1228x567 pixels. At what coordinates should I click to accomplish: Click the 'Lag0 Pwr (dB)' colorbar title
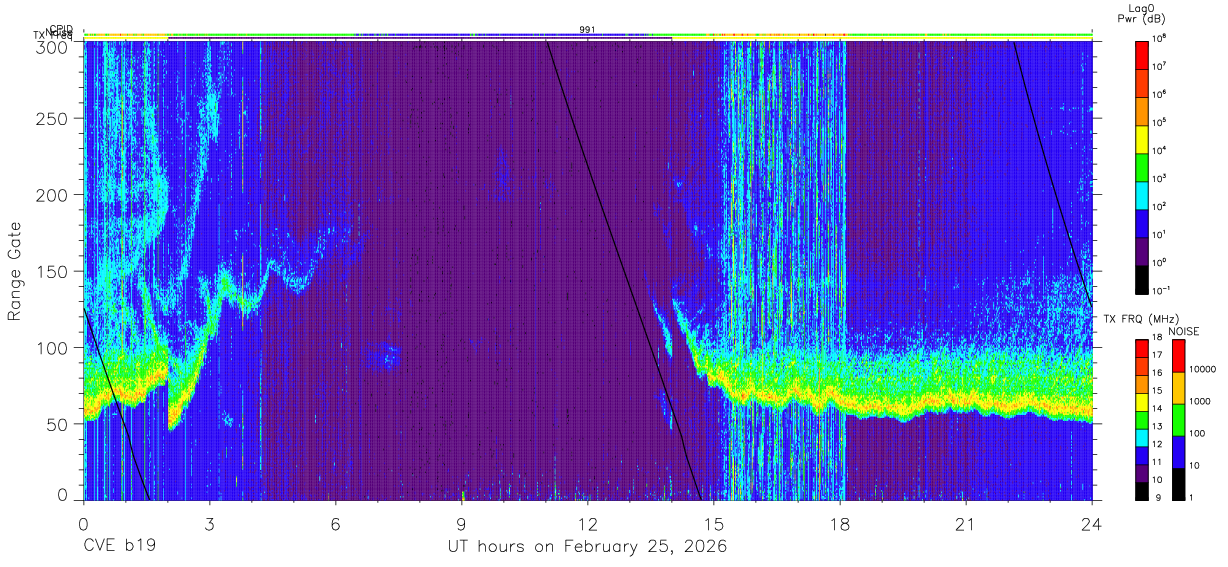pyautogui.click(x=1142, y=14)
